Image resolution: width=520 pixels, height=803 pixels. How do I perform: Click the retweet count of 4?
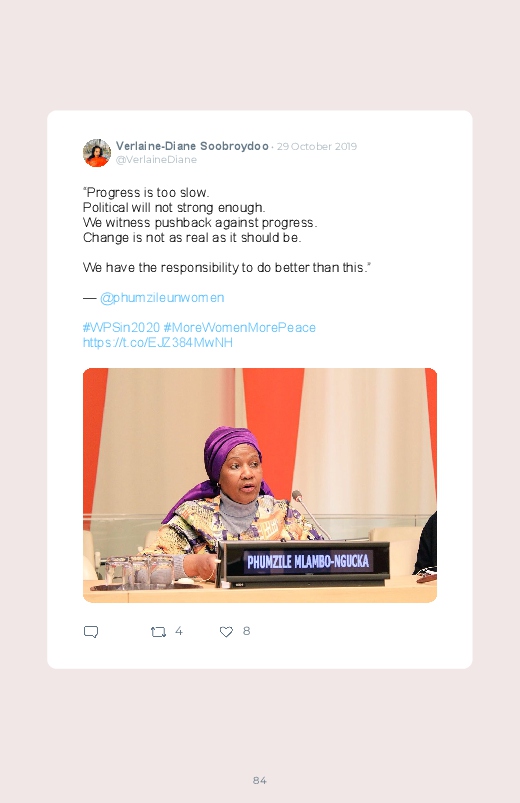179,631
